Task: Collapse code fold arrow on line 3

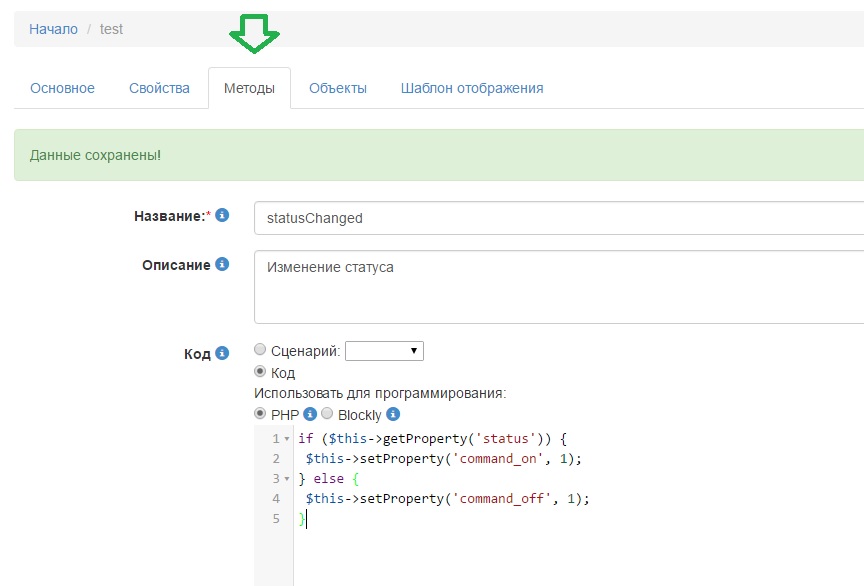Action: tap(287, 479)
